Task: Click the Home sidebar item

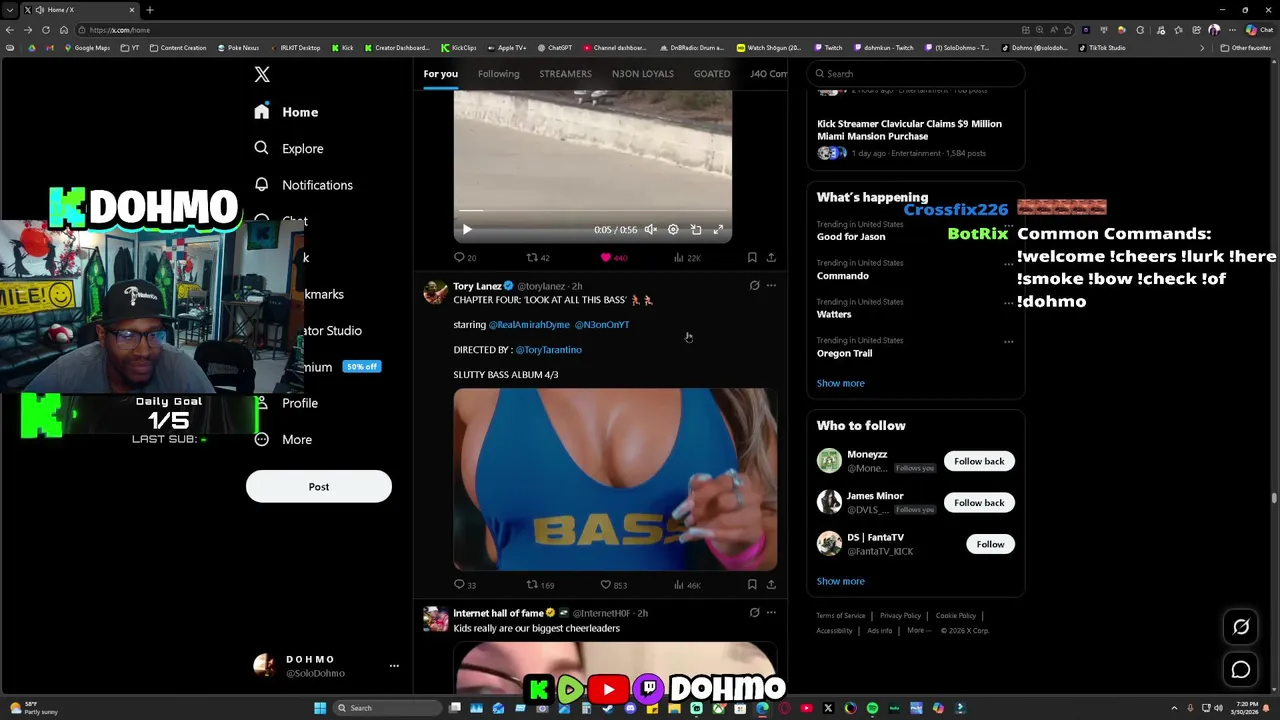Action: click(x=286, y=112)
